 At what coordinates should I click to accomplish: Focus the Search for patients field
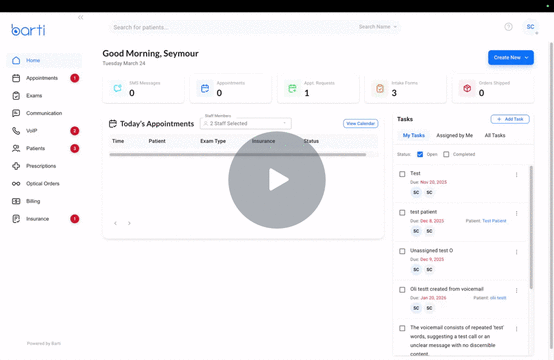233,27
